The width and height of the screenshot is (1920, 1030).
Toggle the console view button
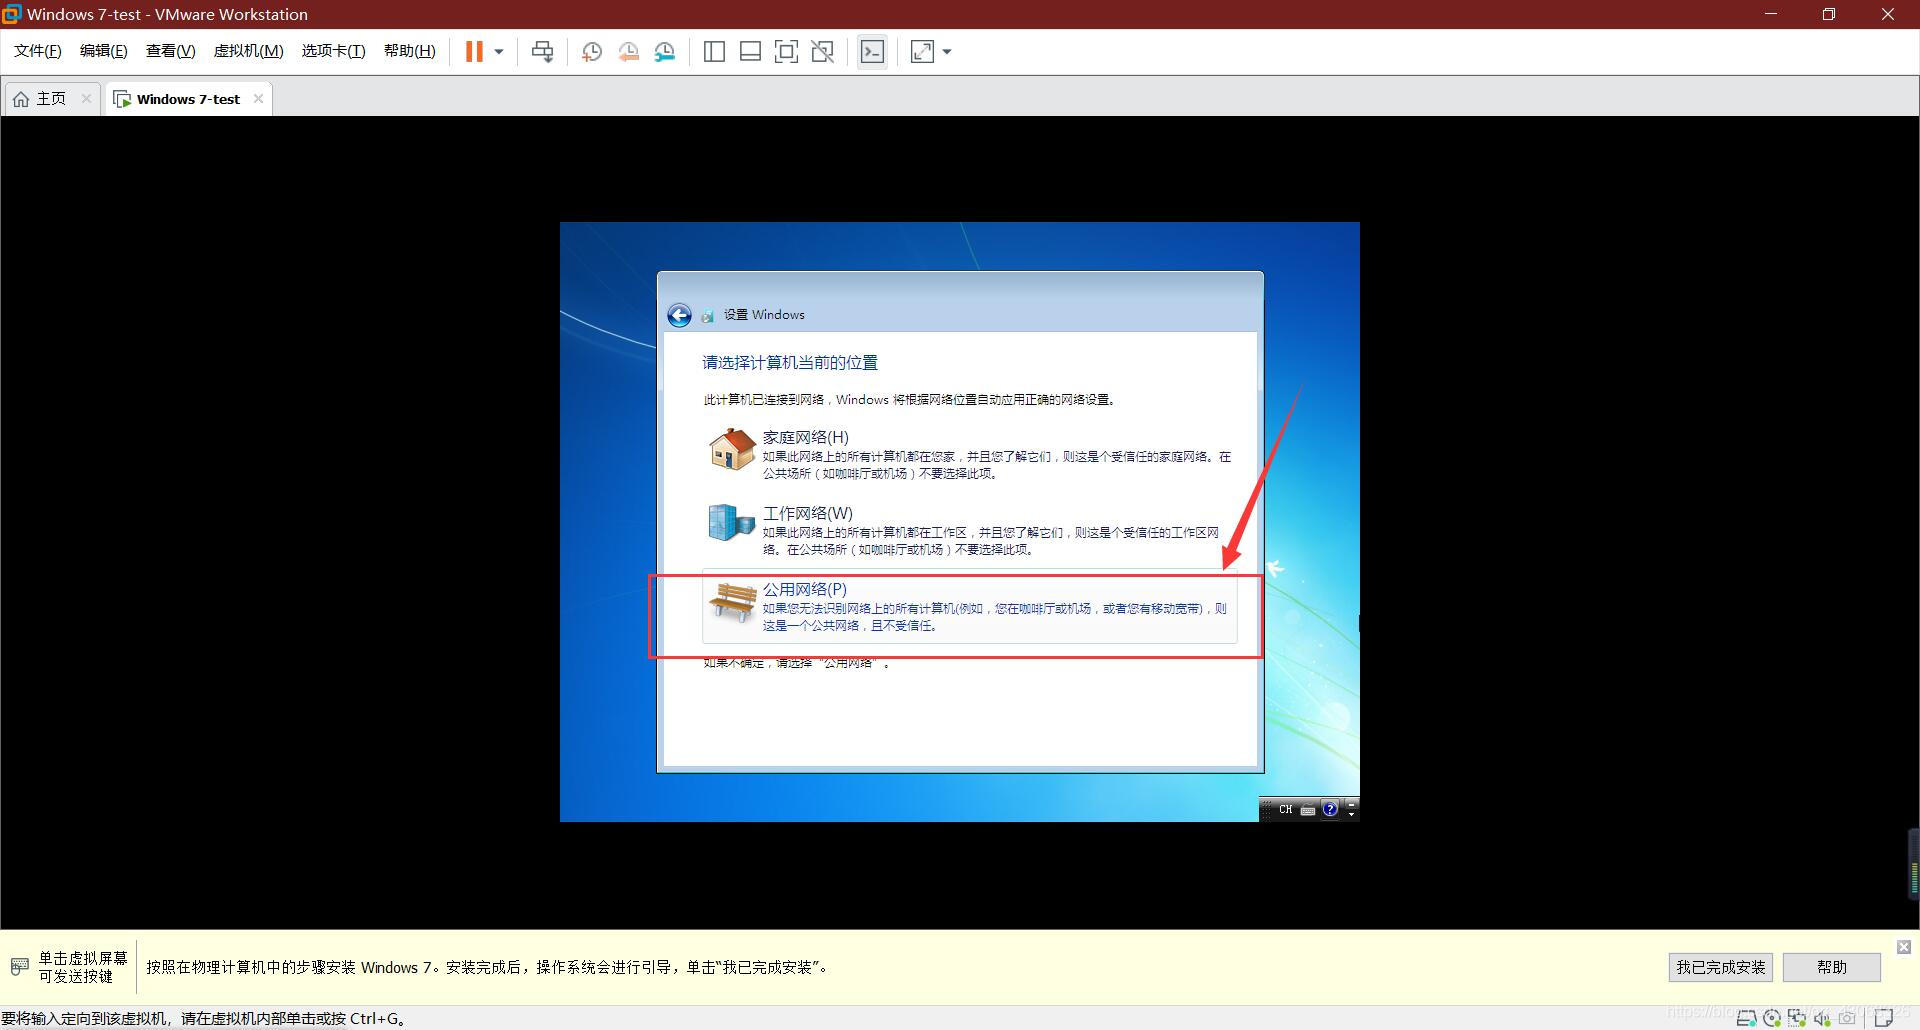872,51
